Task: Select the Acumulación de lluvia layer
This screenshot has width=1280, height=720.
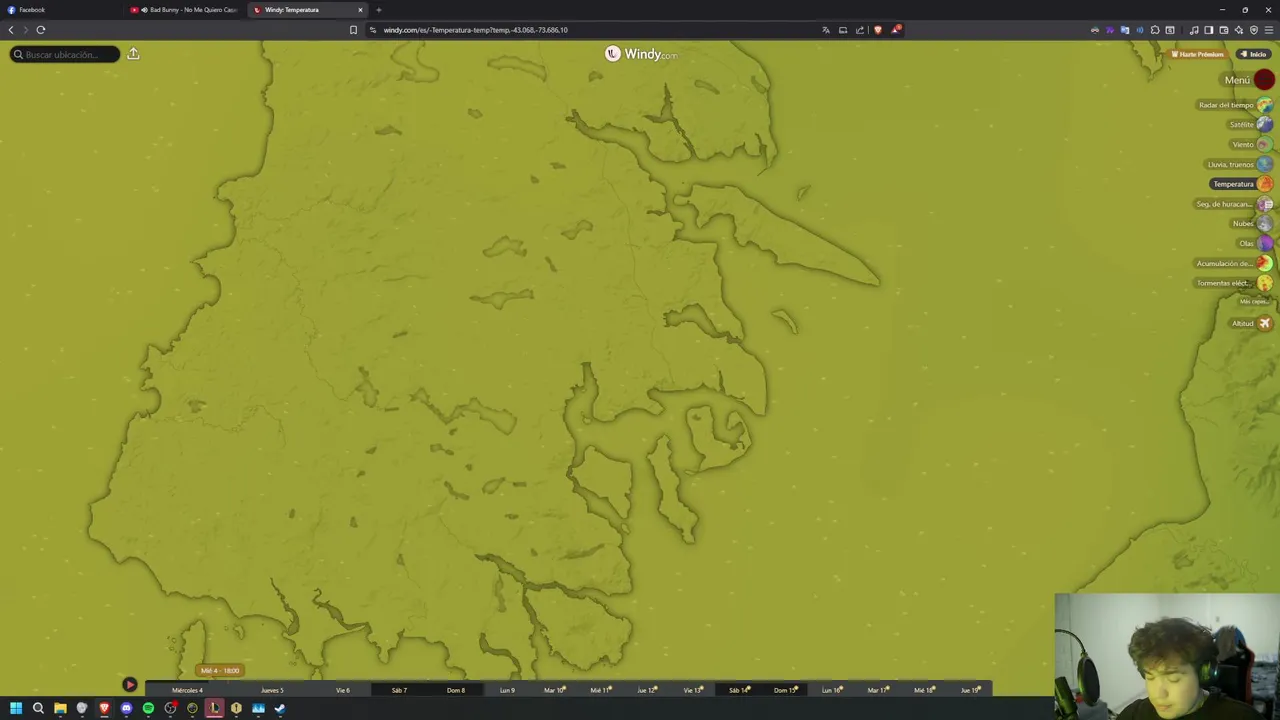Action: click(1234, 264)
